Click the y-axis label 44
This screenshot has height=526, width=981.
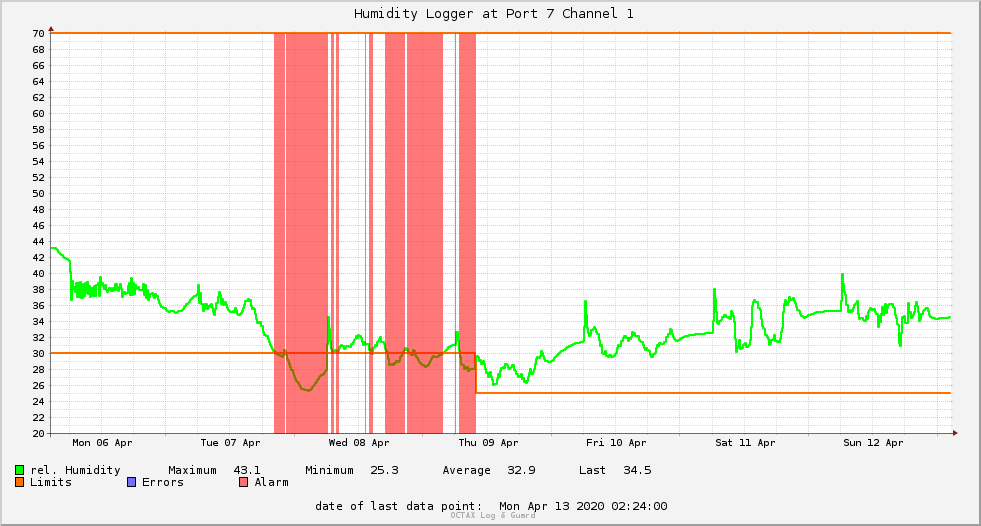tap(39, 242)
